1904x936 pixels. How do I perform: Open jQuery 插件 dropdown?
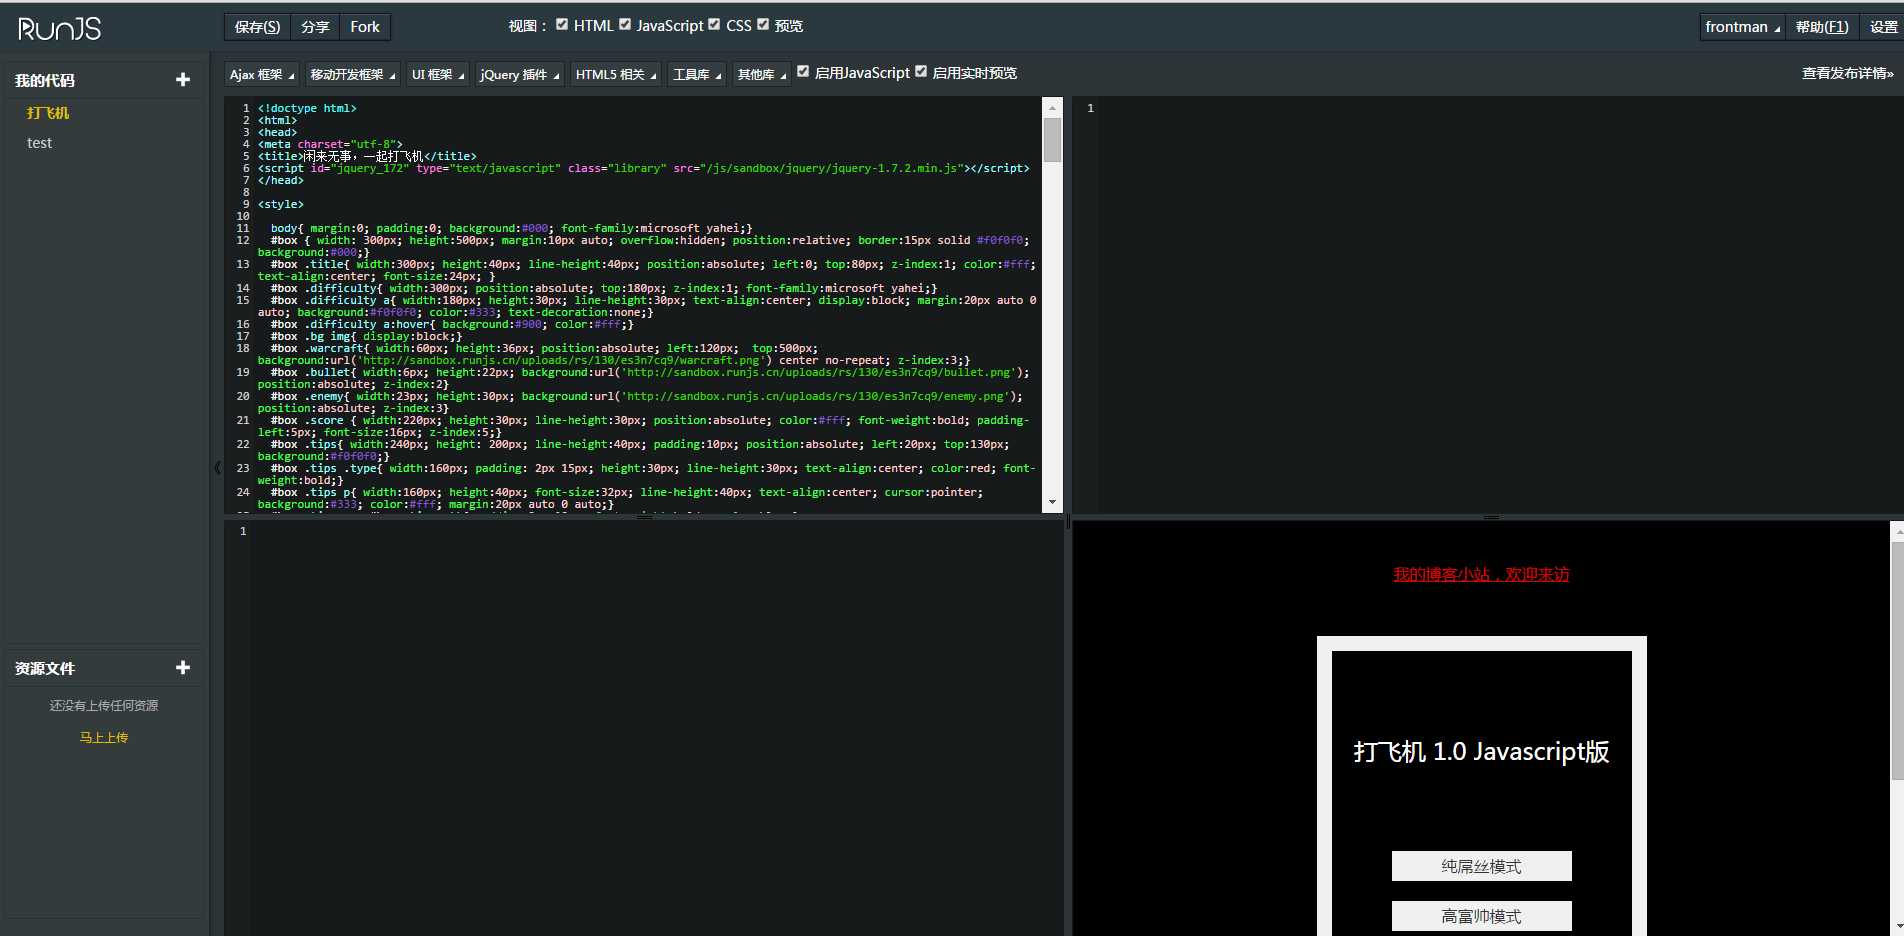(x=520, y=74)
